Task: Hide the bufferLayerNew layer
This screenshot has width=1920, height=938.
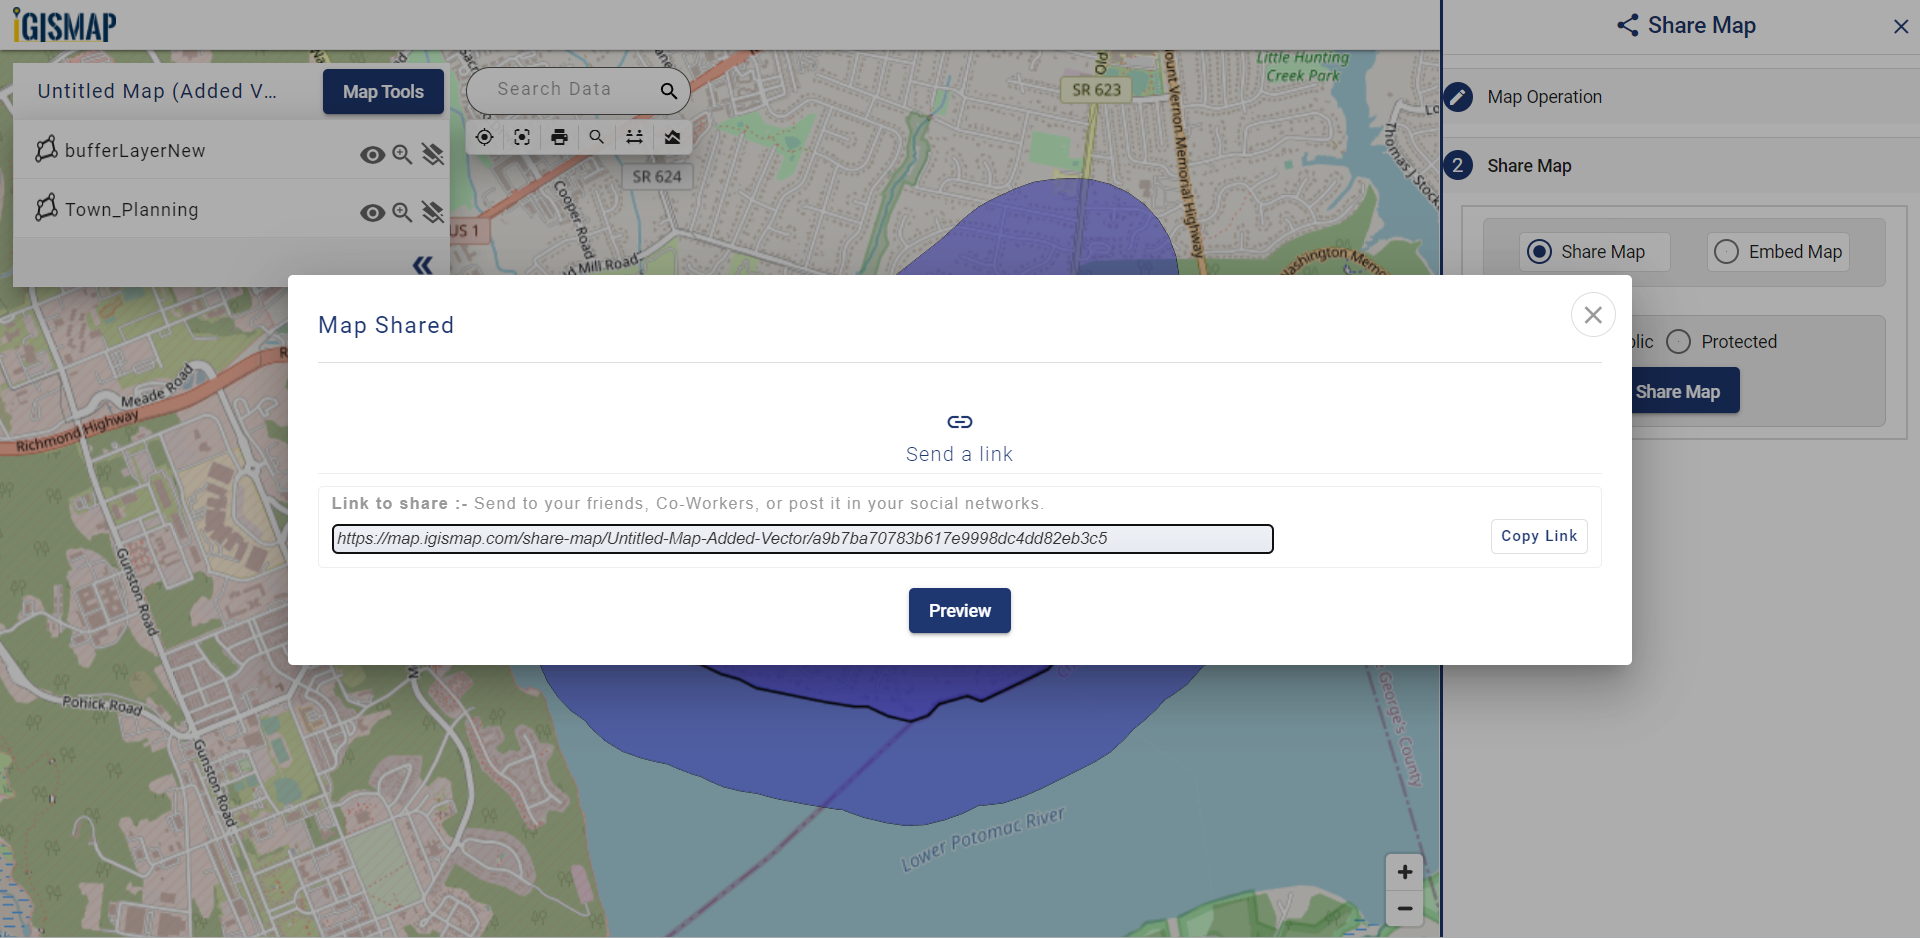Action: coord(372,155)
